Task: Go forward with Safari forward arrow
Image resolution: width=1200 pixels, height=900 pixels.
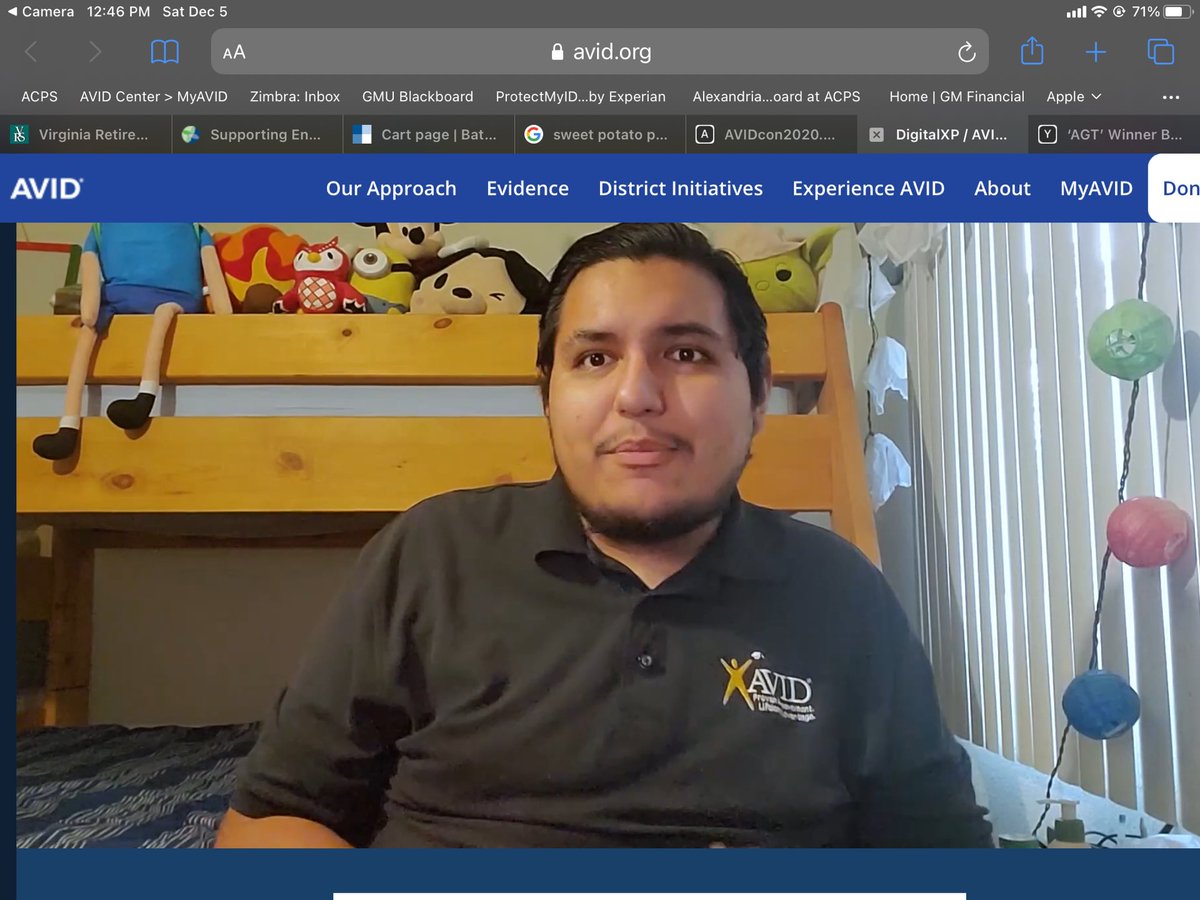Action: [x=95, y=52]
